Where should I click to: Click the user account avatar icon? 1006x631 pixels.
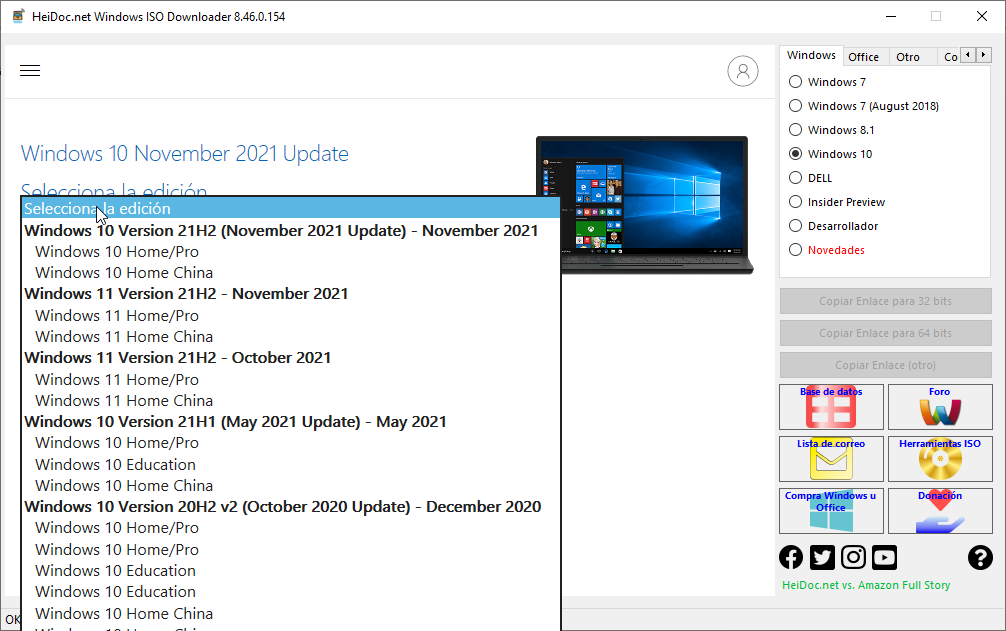pos(742,71)
